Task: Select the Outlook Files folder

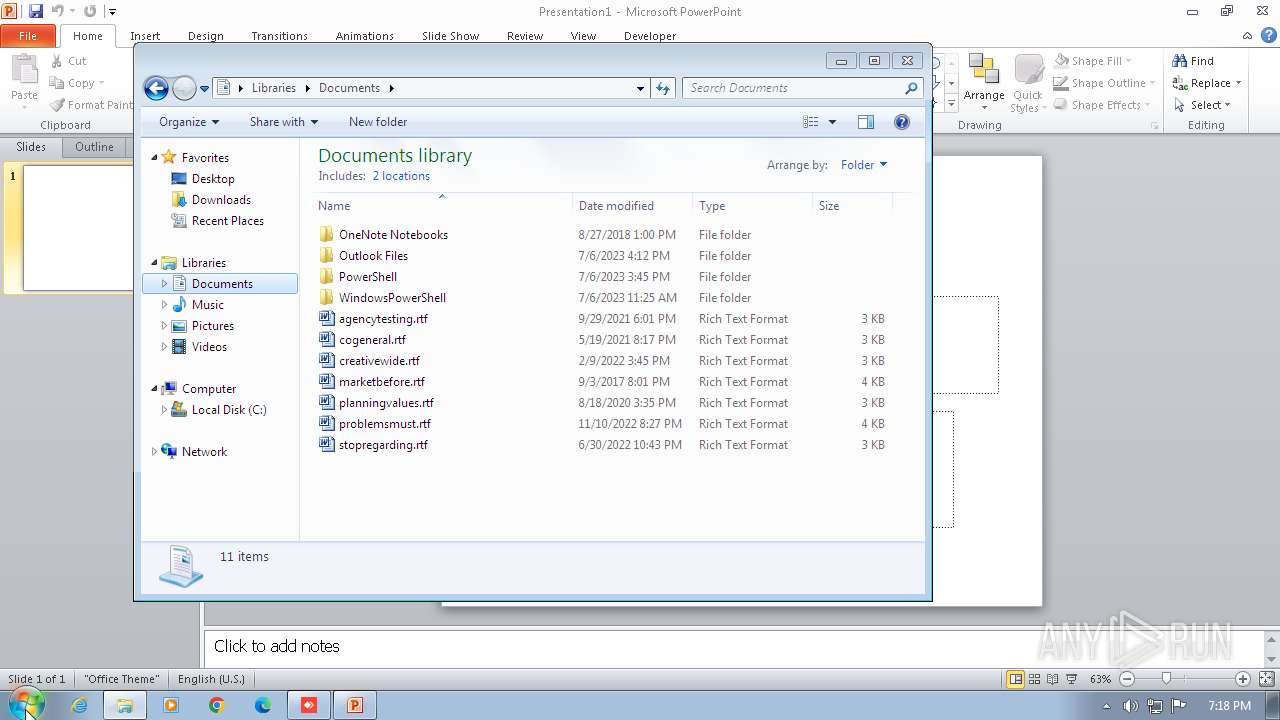Action: pos(373,256)
